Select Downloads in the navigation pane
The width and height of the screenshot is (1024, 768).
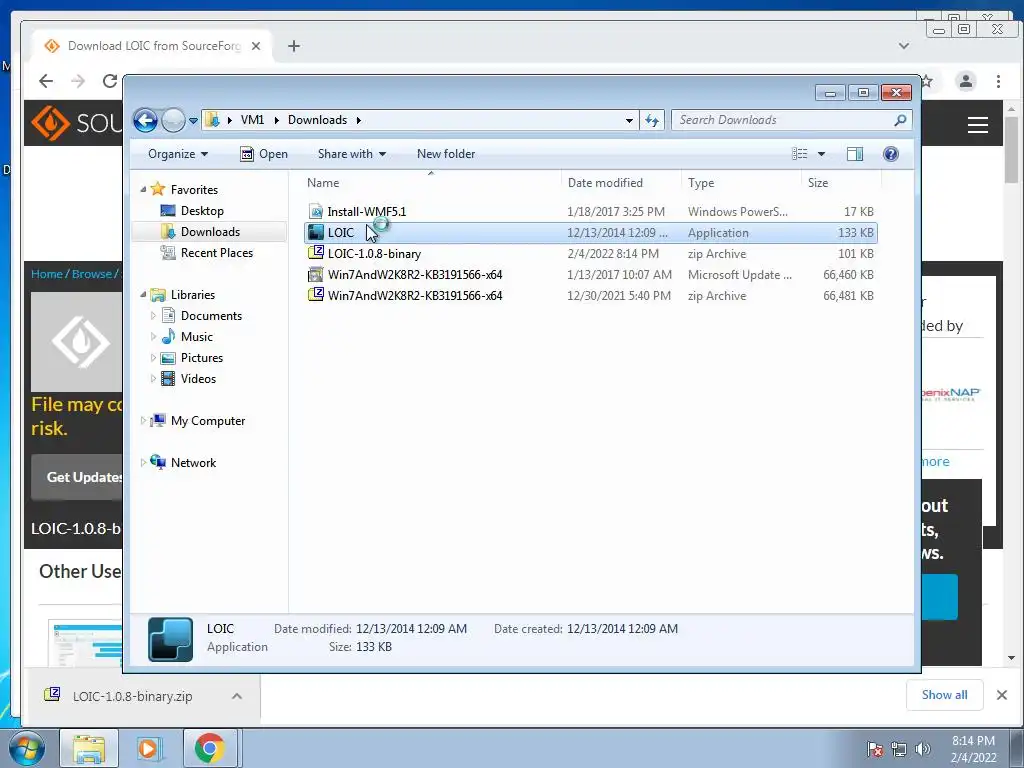[209, 232]
